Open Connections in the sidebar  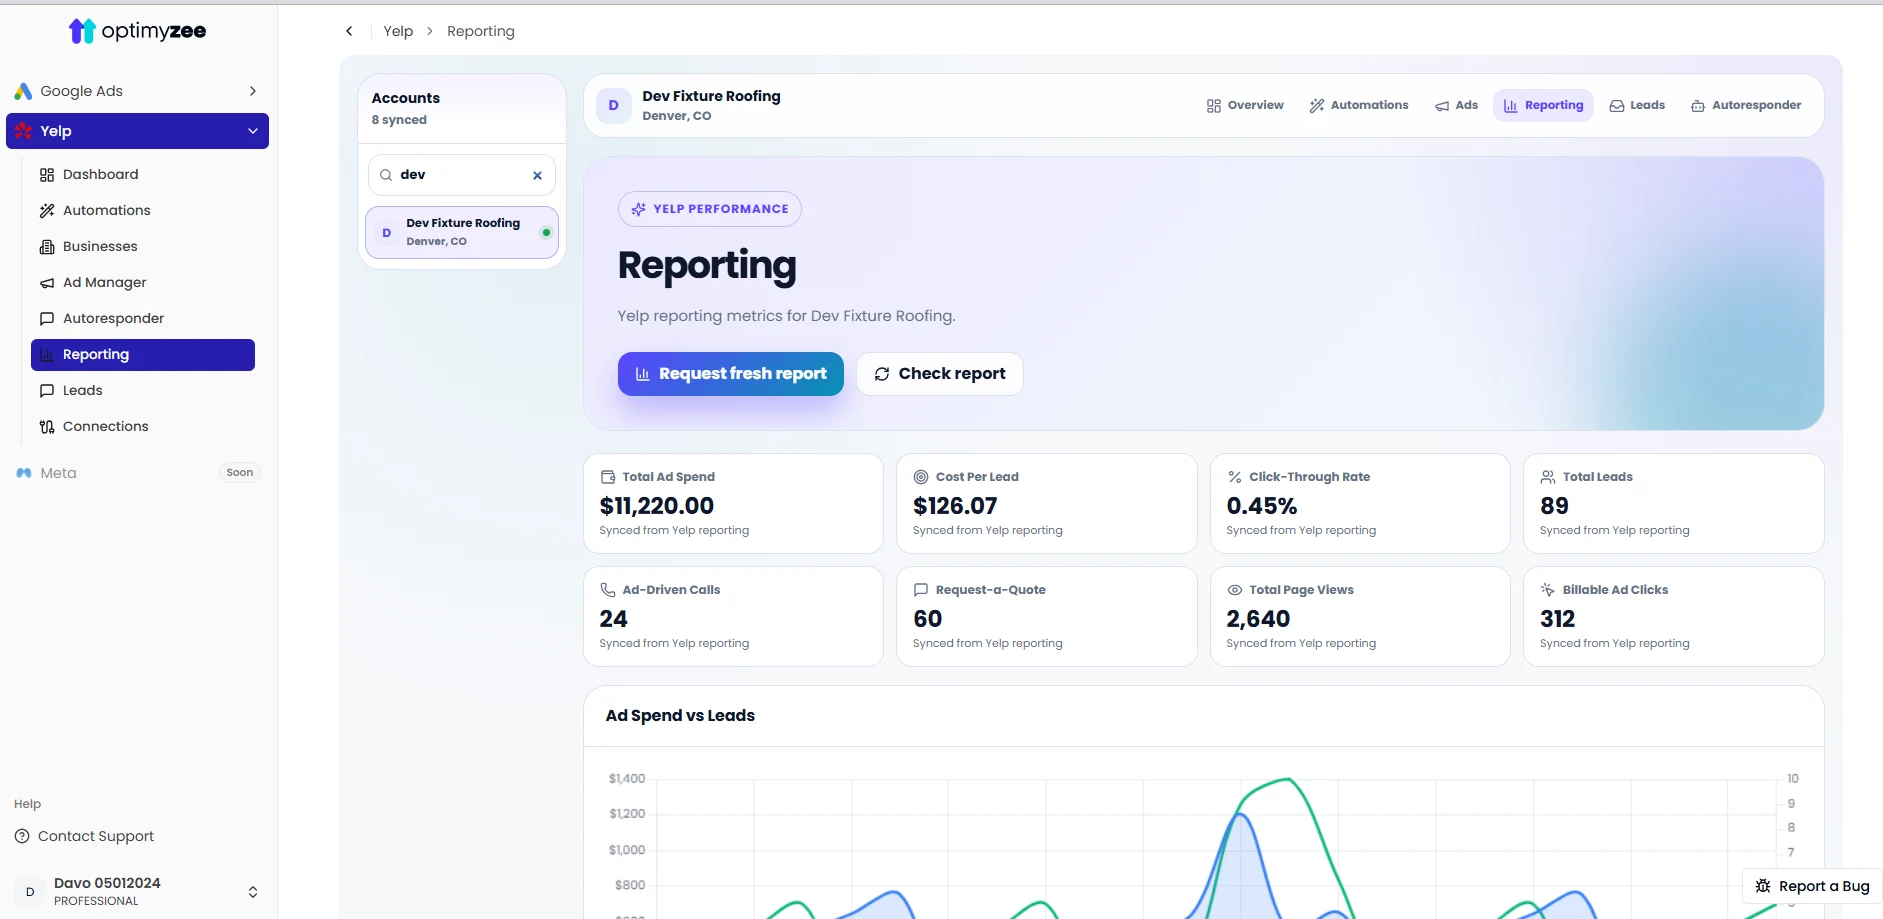[x=143, y=426]
